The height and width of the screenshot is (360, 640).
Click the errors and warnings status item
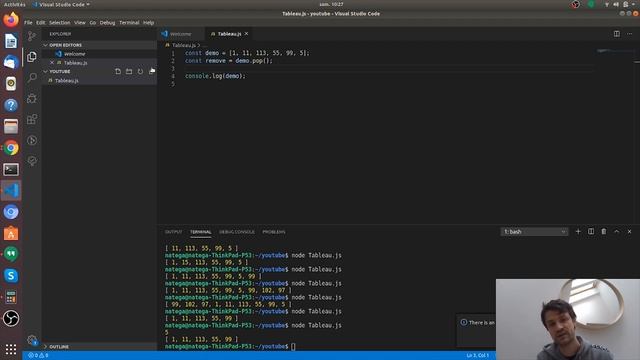(38, 355)
